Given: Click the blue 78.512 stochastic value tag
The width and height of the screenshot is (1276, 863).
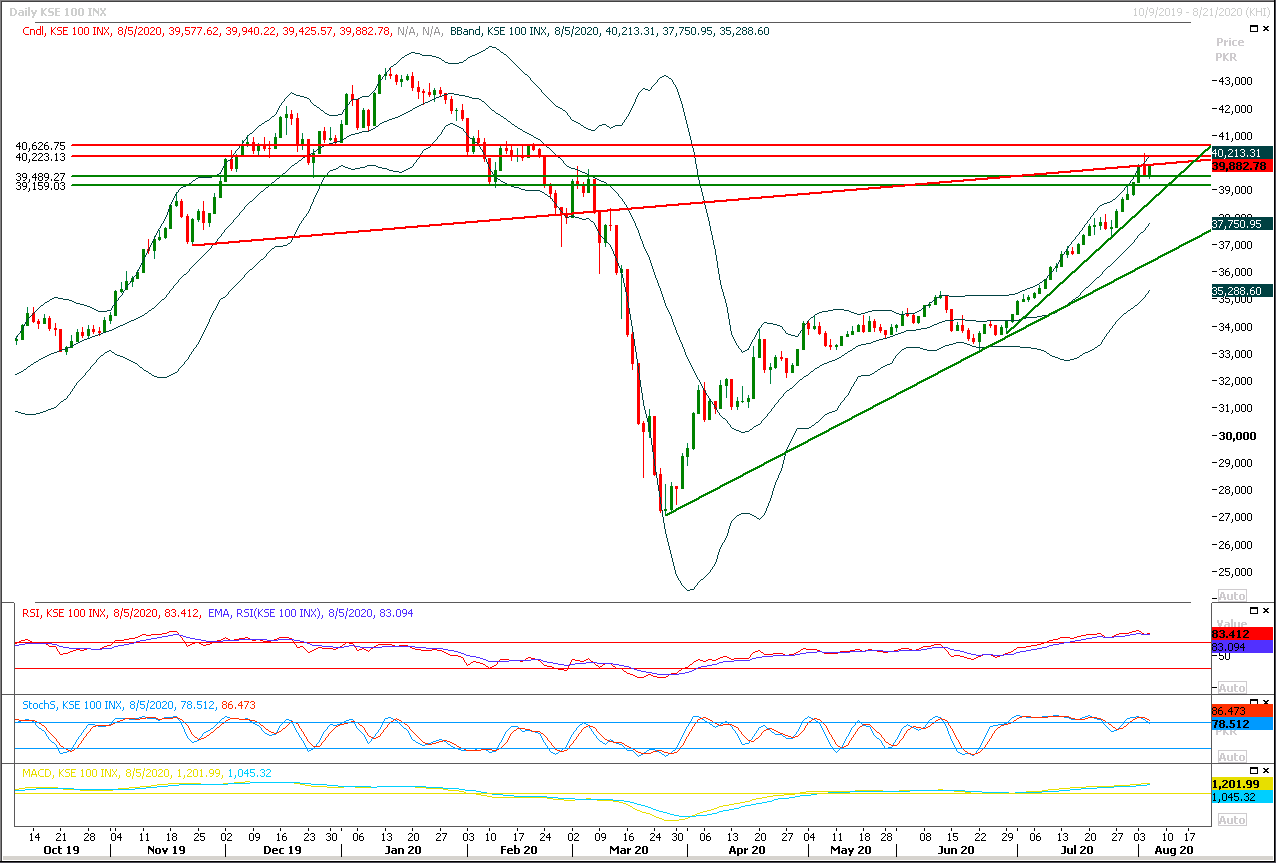Looking at the screenshot, I should [x=1242, y=723].
